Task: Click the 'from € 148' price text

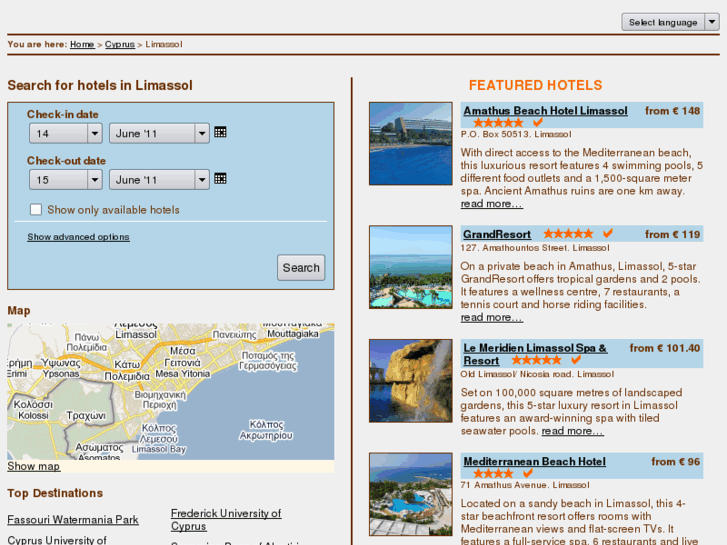Action: (x=672, y=111)
